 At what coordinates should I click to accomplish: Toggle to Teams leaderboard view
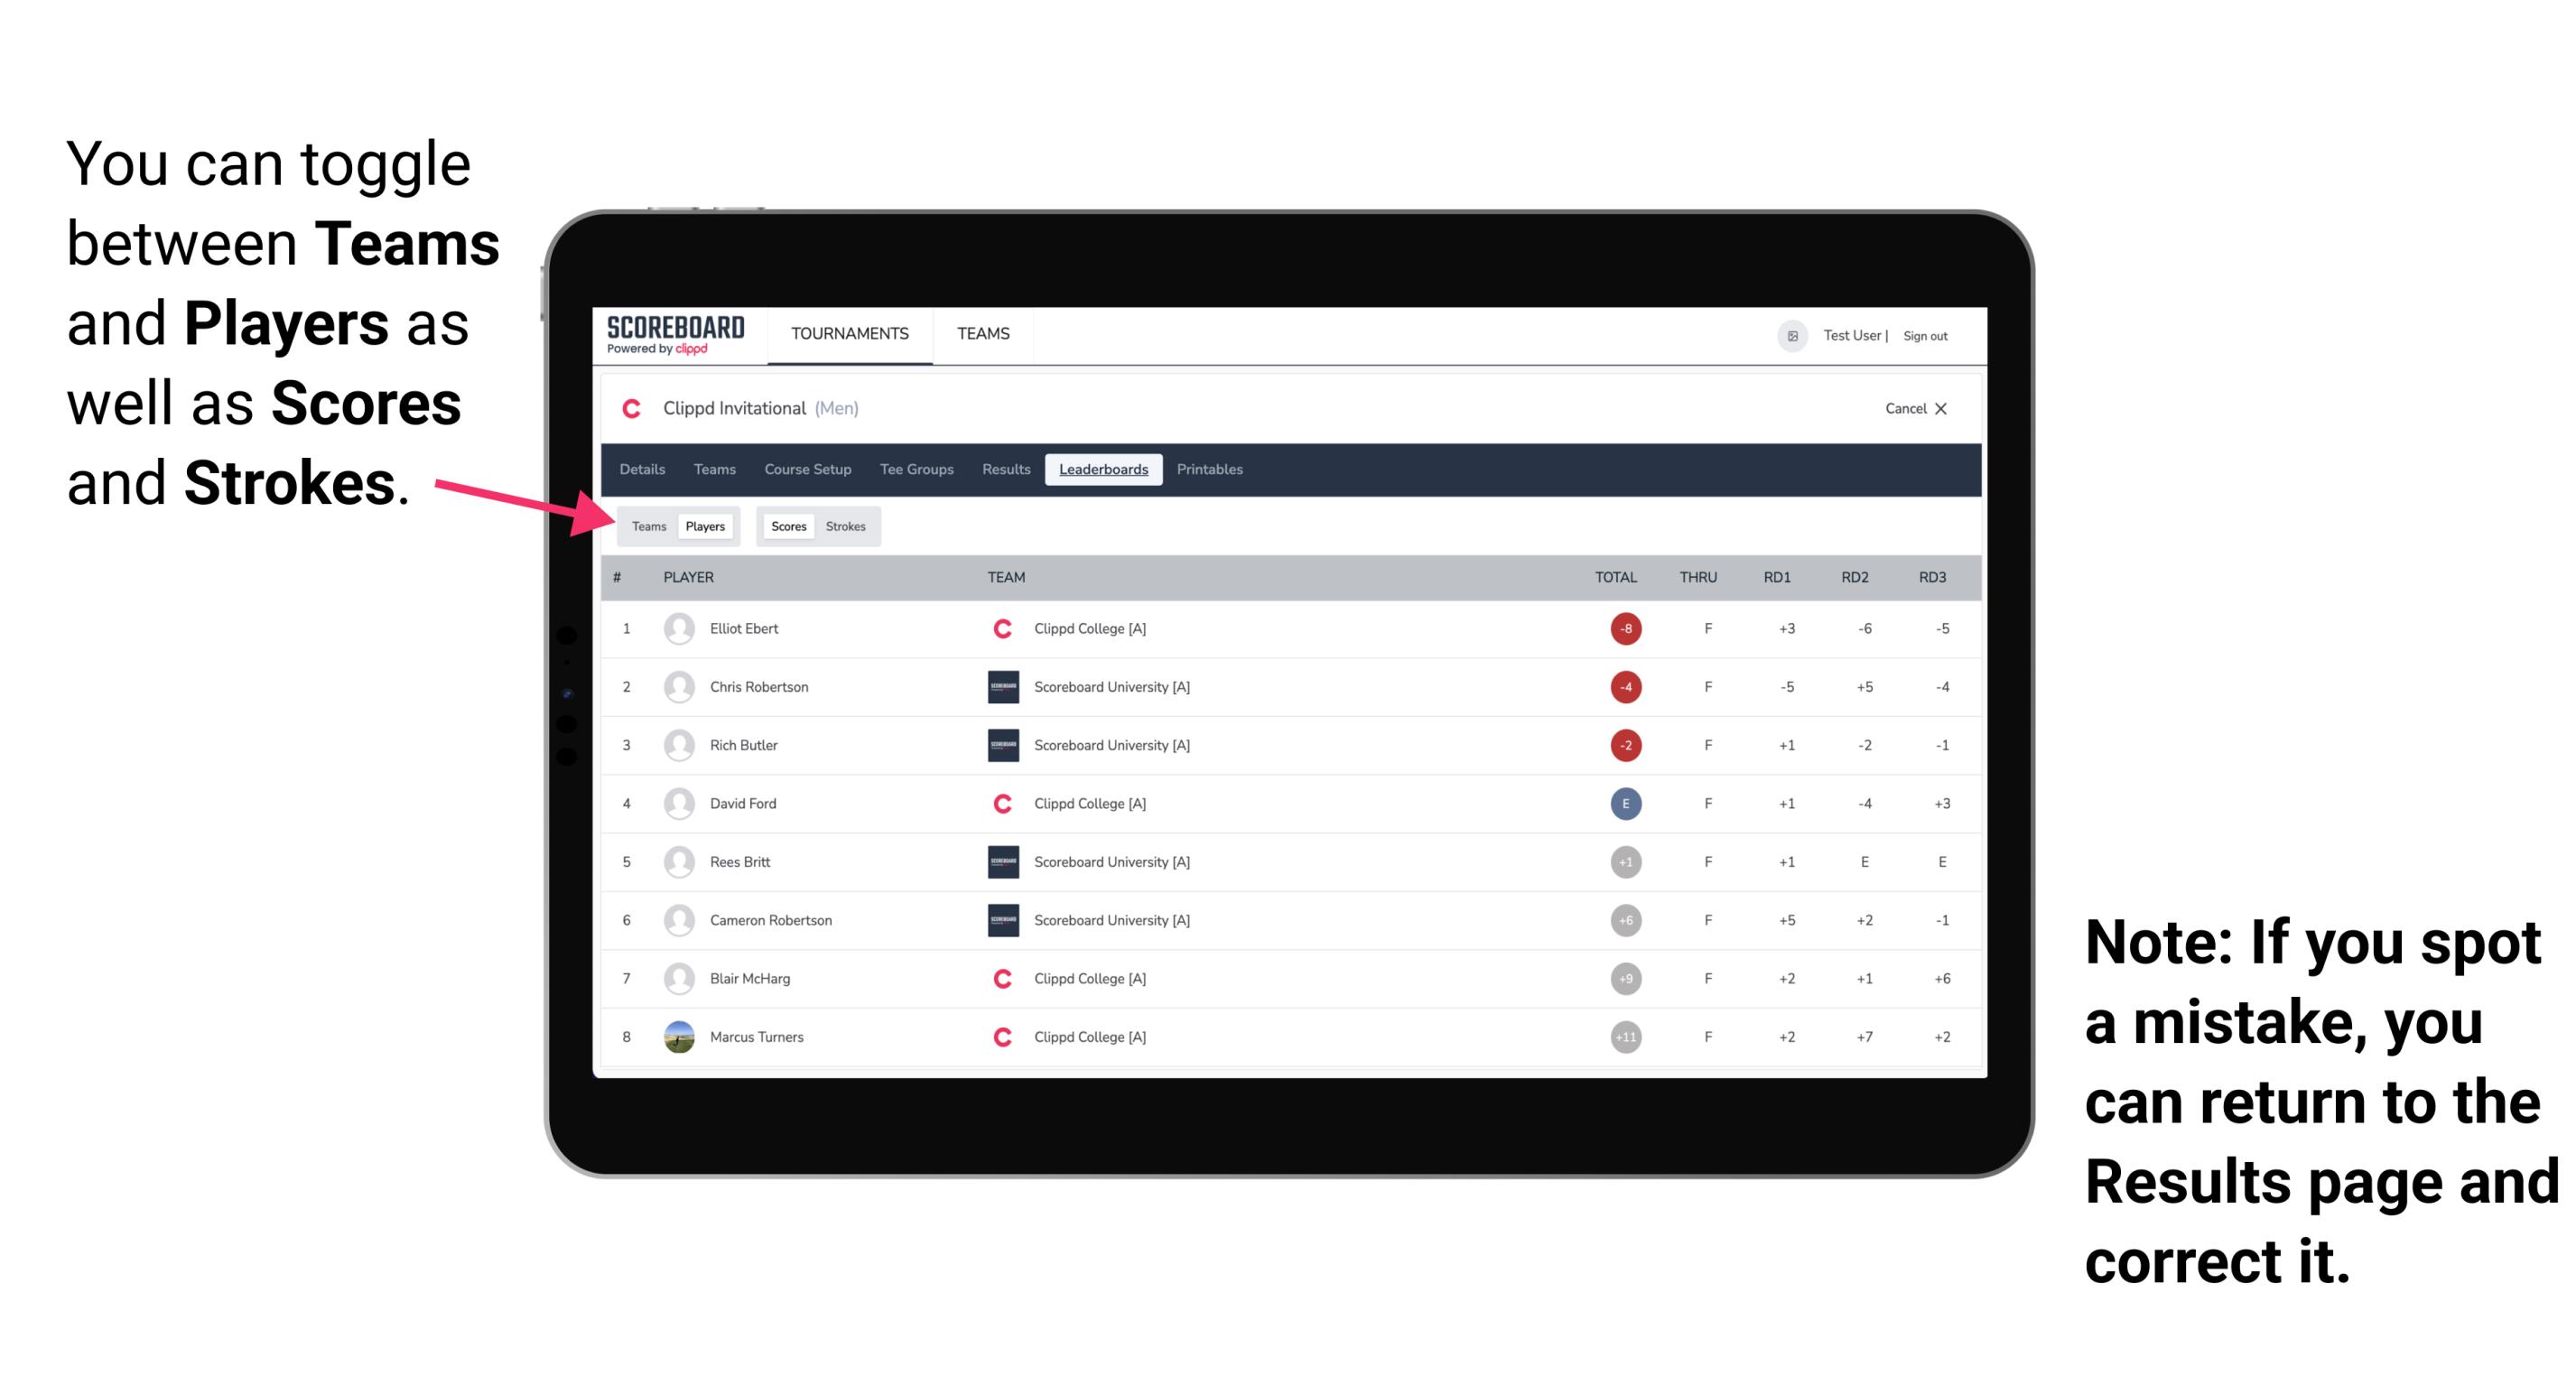648,526
